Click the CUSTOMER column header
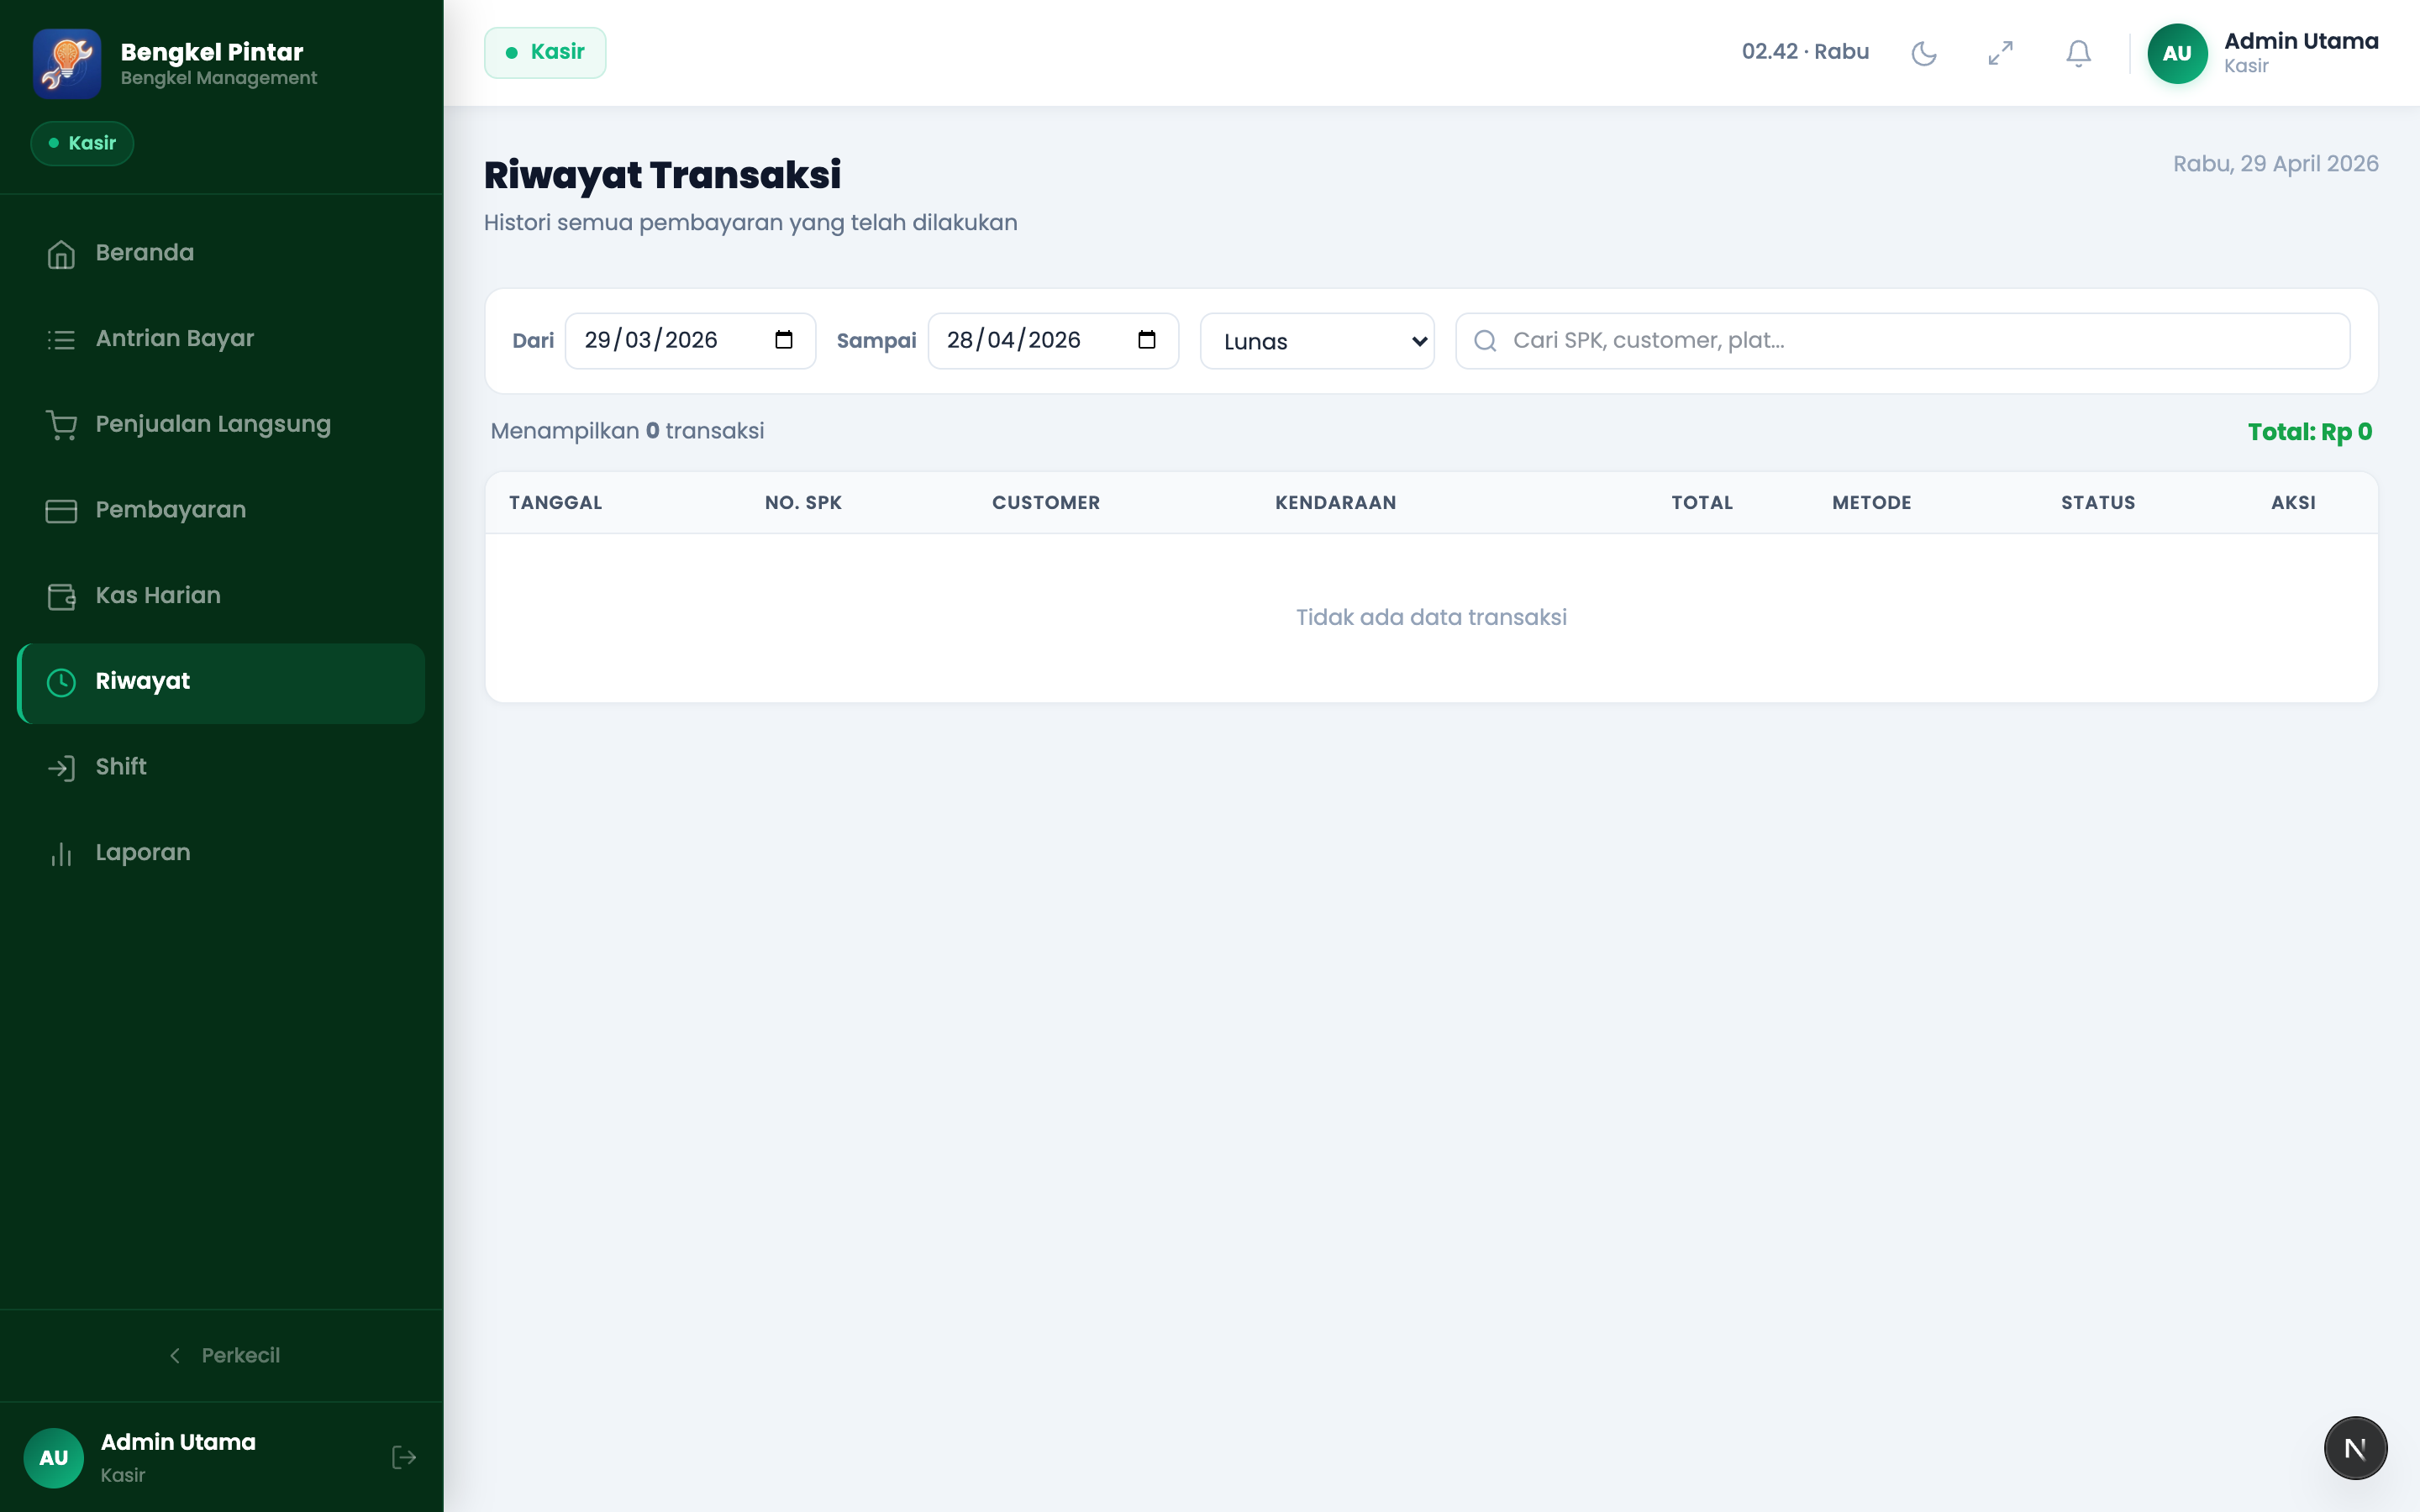 click(1046, 503)
